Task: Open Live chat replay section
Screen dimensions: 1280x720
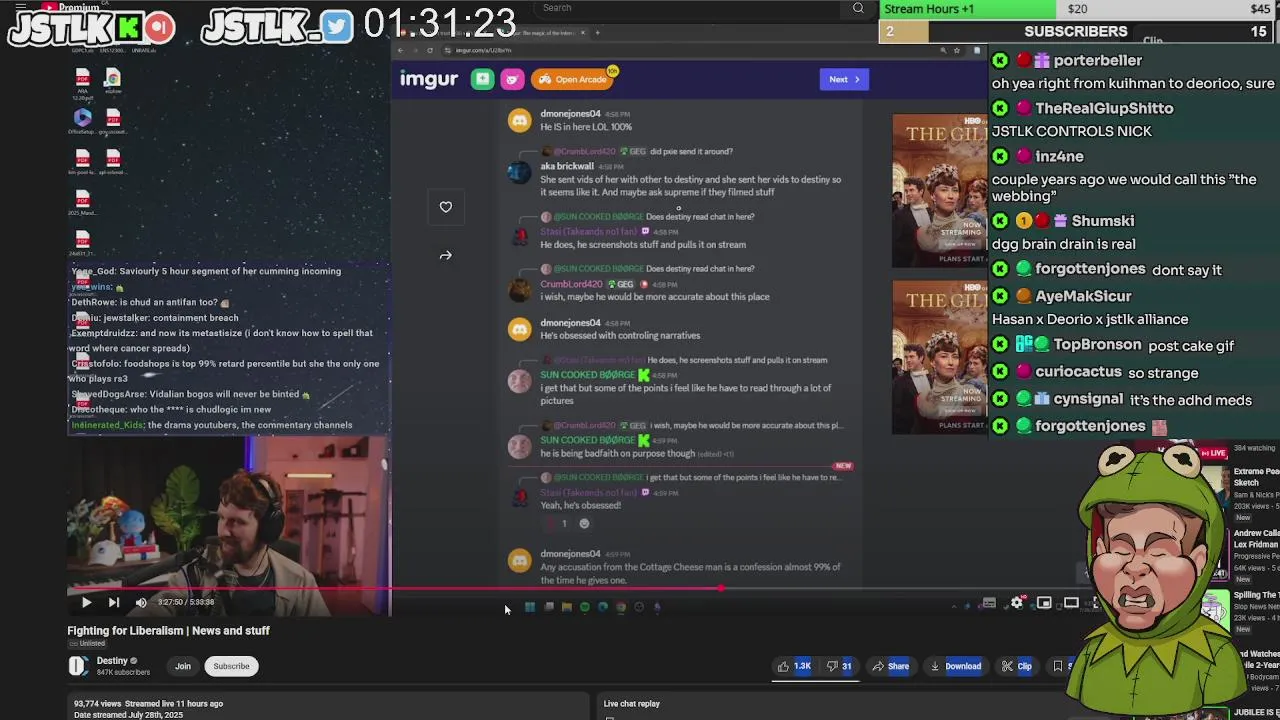Action: click(x=632, y=704)
